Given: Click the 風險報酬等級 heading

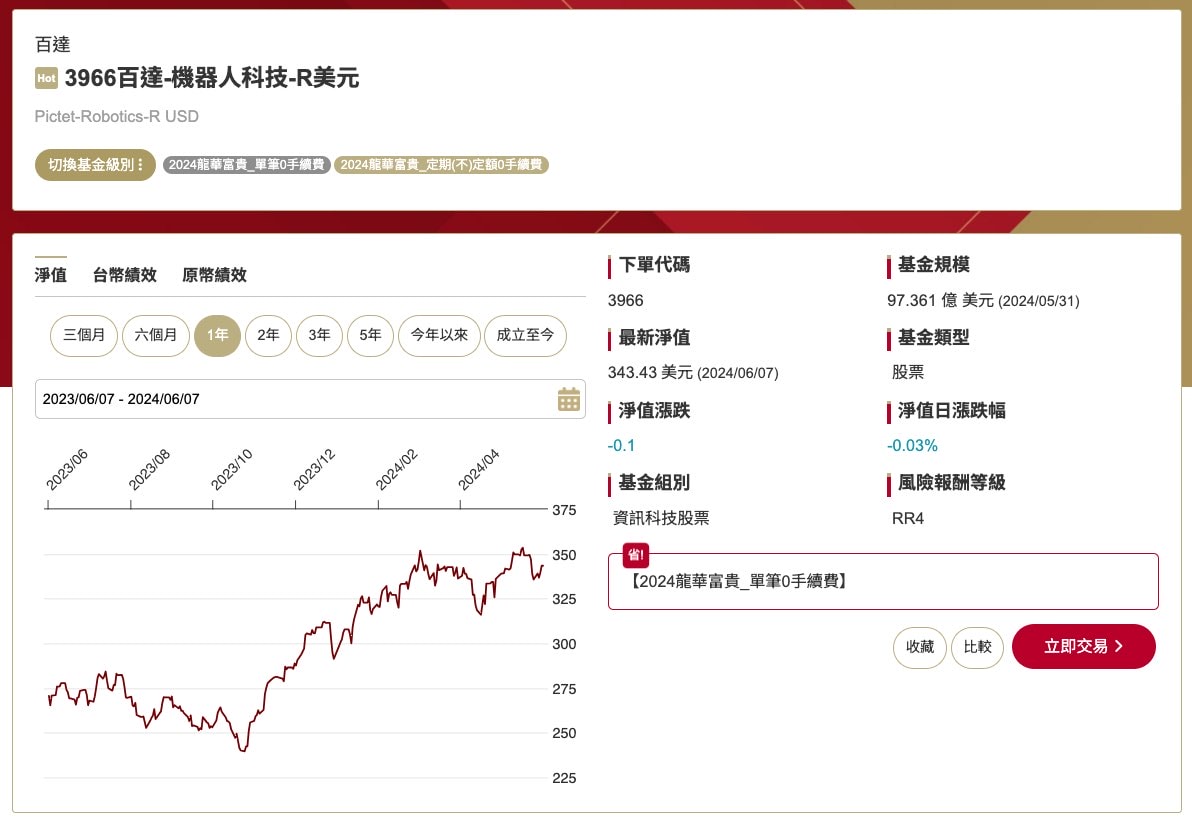Looking at the screenshot, I should pos(952,483).
